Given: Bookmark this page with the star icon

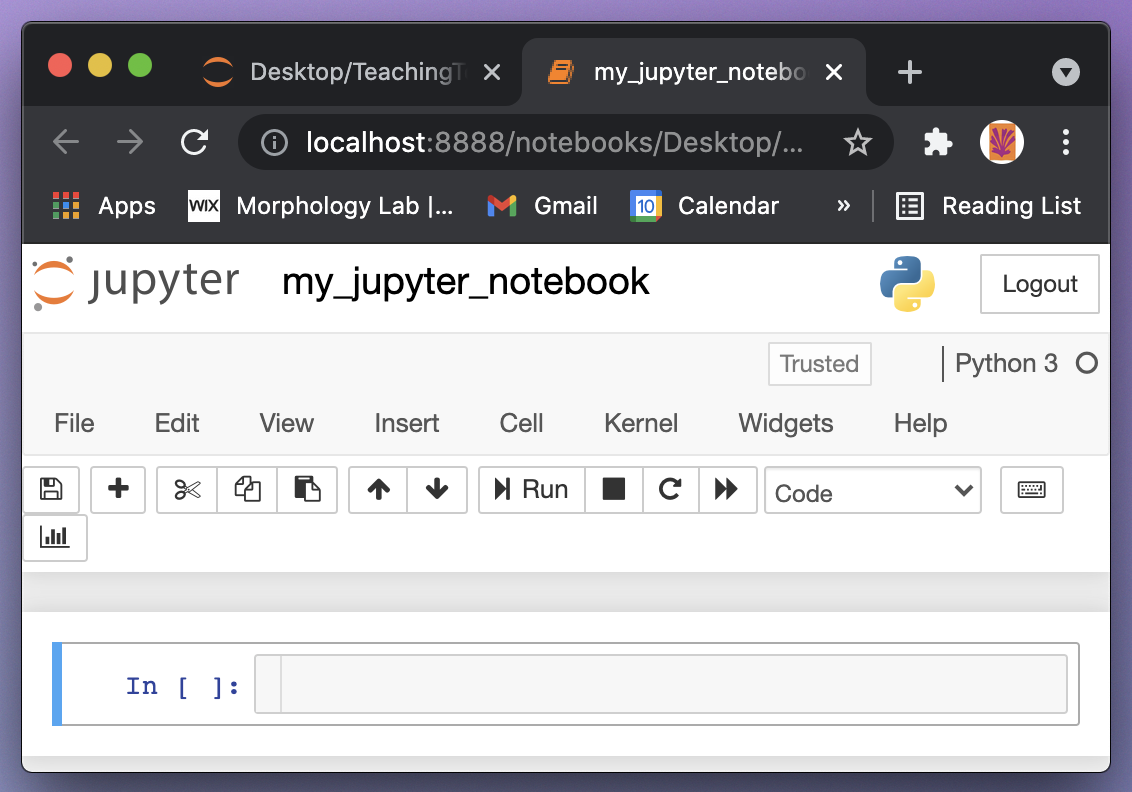Looking at the screenshot, I should pos(858,142).
